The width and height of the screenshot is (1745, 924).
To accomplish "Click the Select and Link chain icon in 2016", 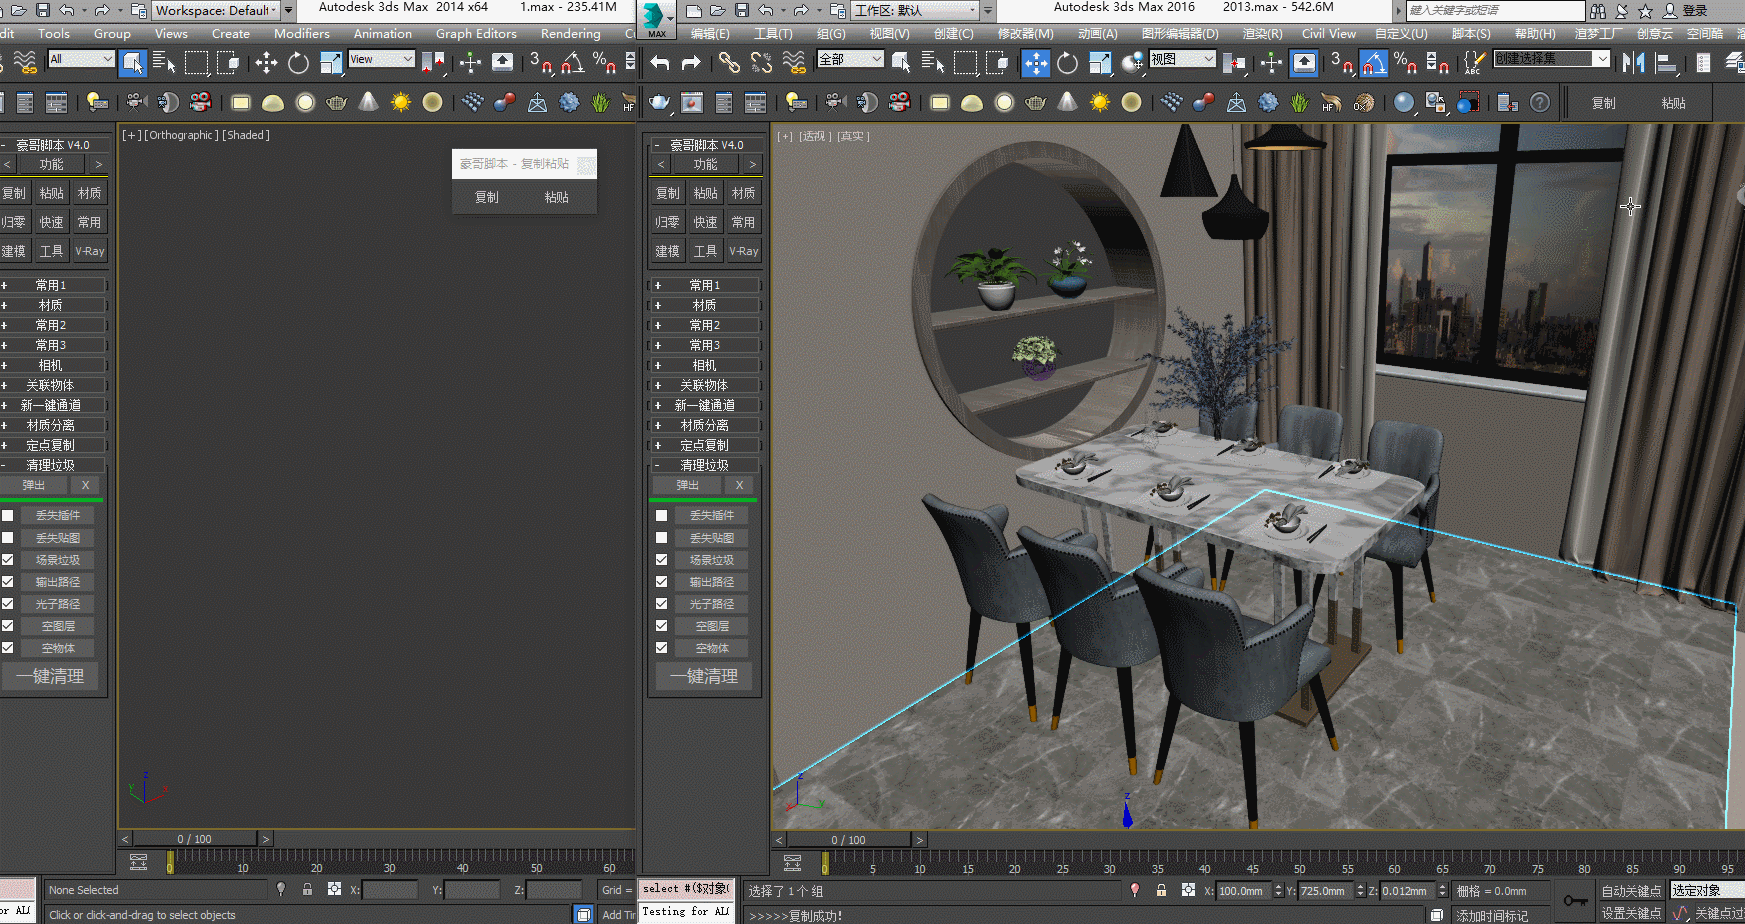I will (x=729, y=63).
